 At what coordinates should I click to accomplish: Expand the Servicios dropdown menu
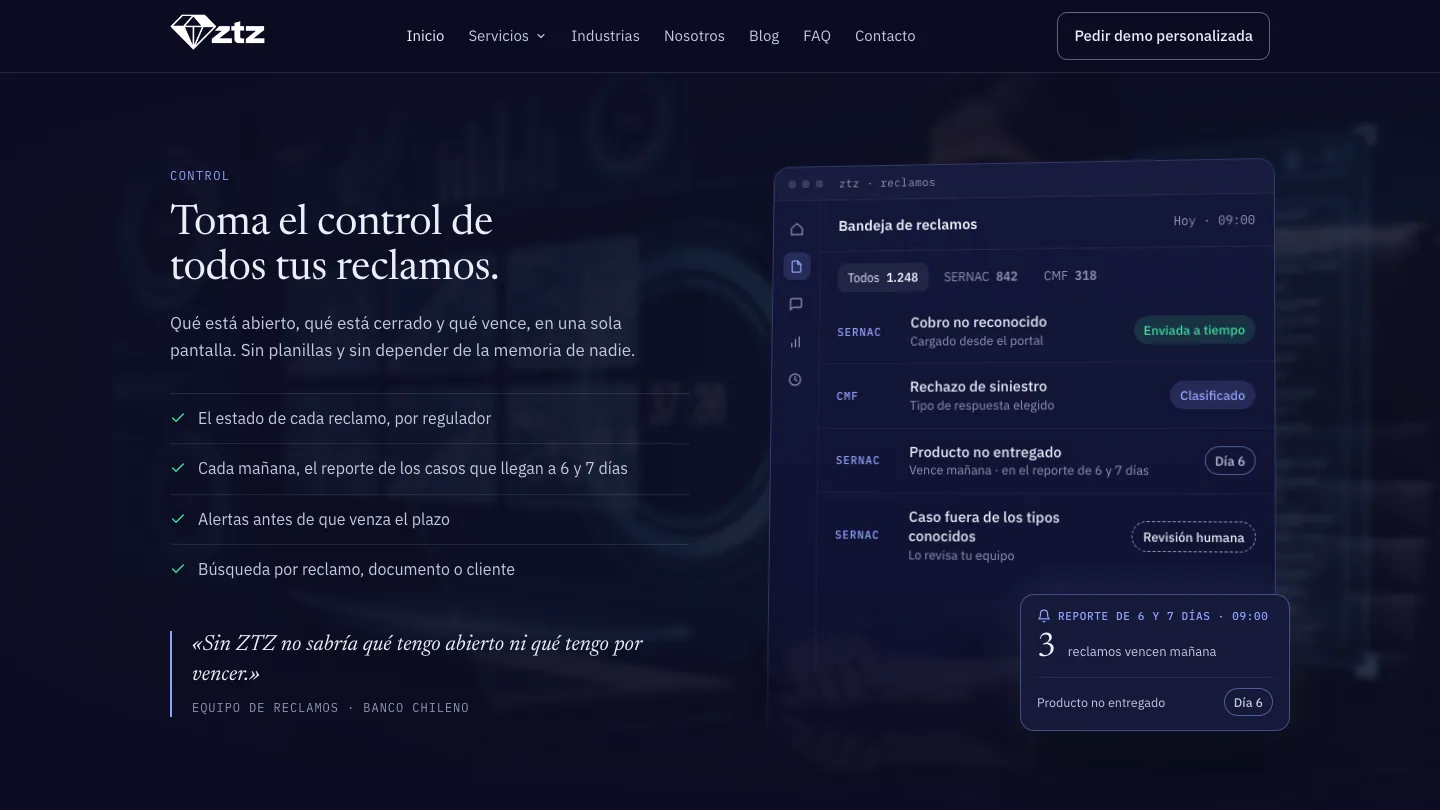tap(507, 36)
